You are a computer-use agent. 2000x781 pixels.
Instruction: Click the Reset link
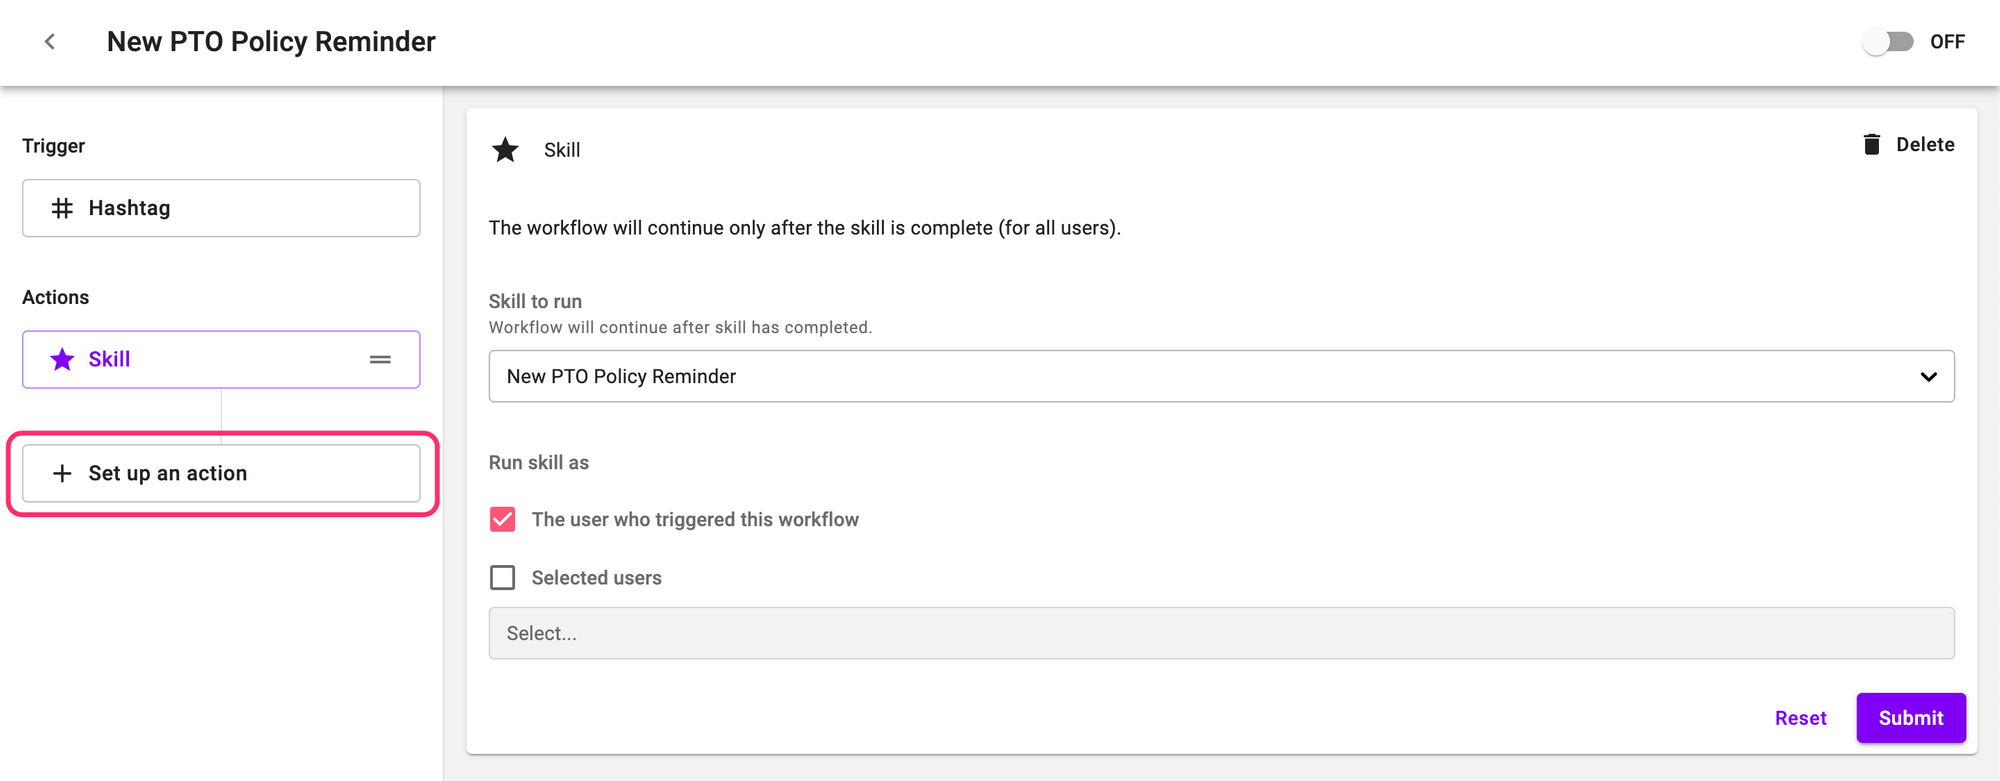tap(1800, 718)
